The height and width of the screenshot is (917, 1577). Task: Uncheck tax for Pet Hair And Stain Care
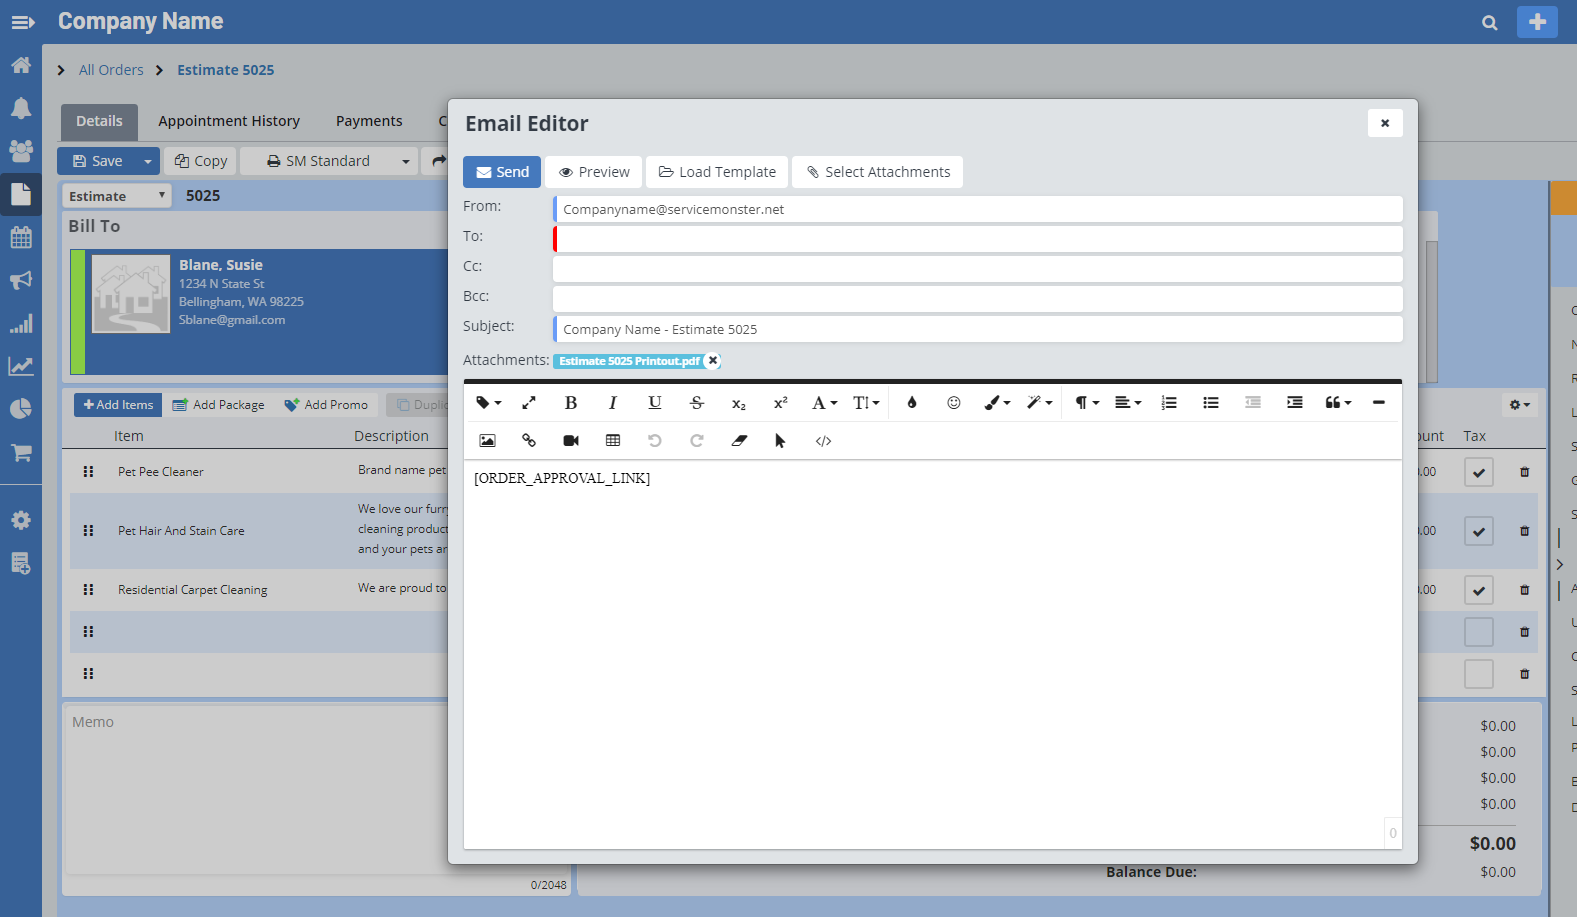[x=1478, y=531]
